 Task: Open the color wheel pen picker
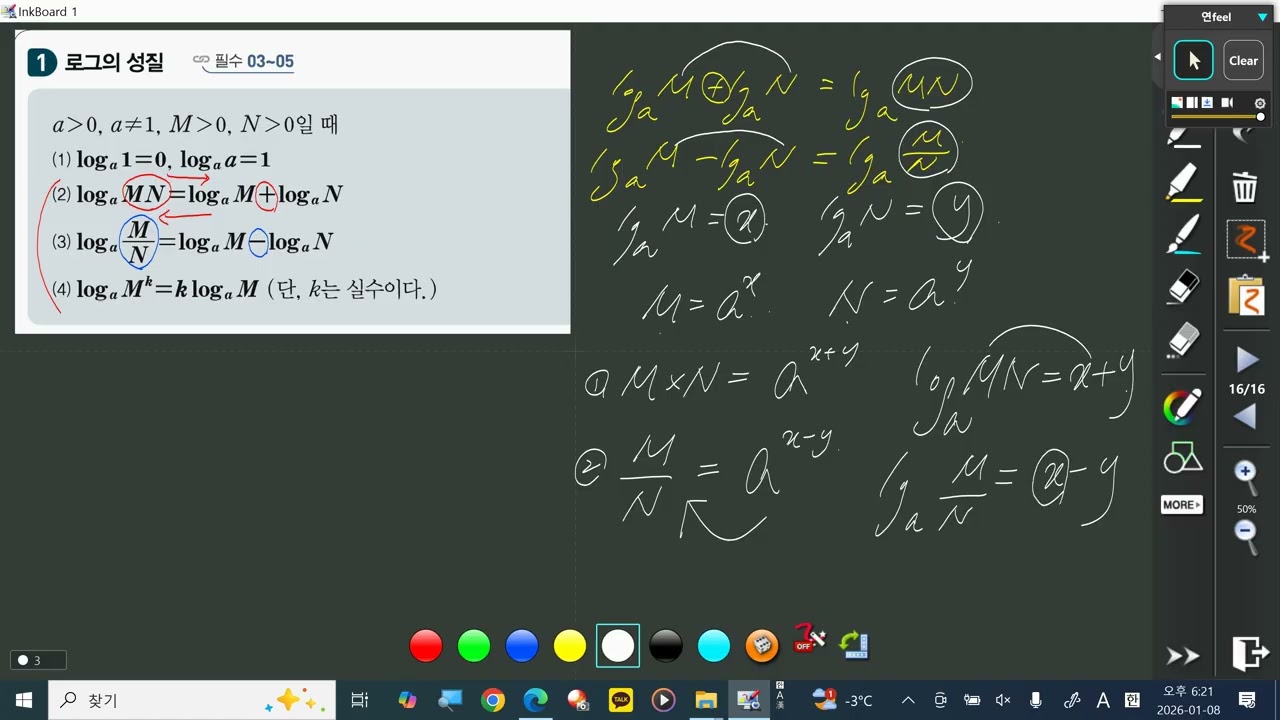pyautogui.click(x=1183, y=407)
